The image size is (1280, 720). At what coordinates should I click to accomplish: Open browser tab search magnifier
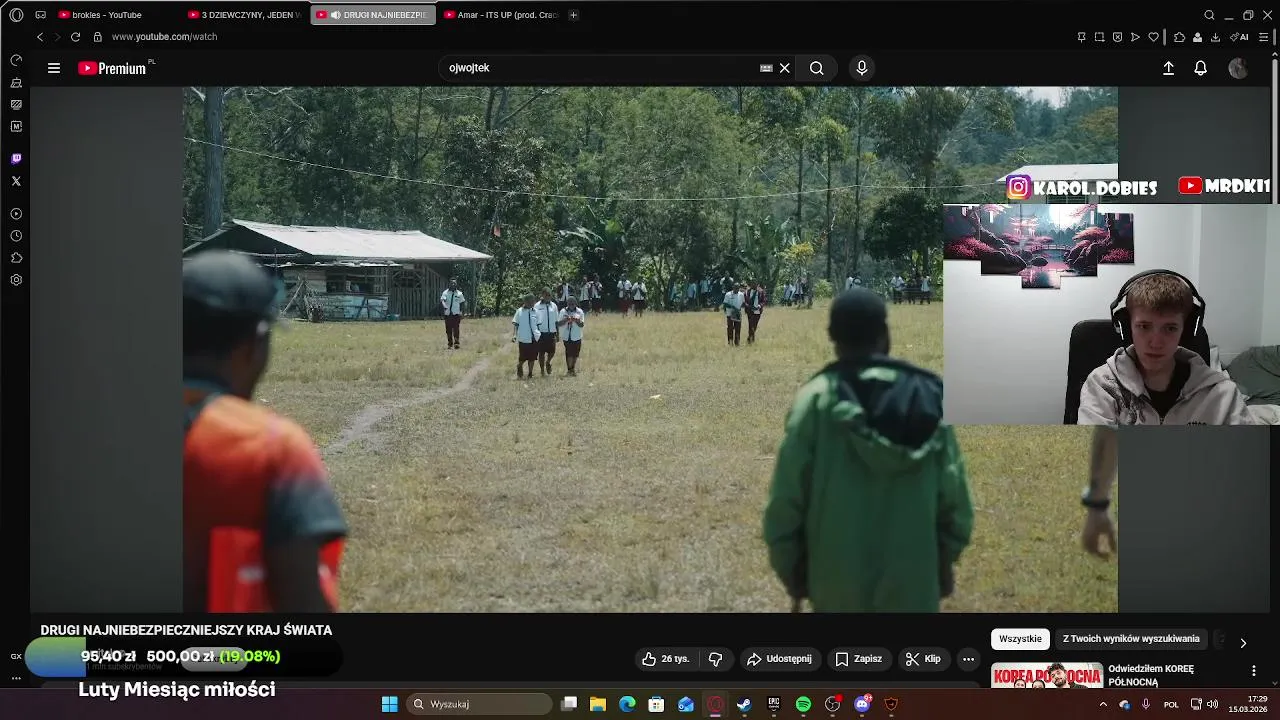1209,15
